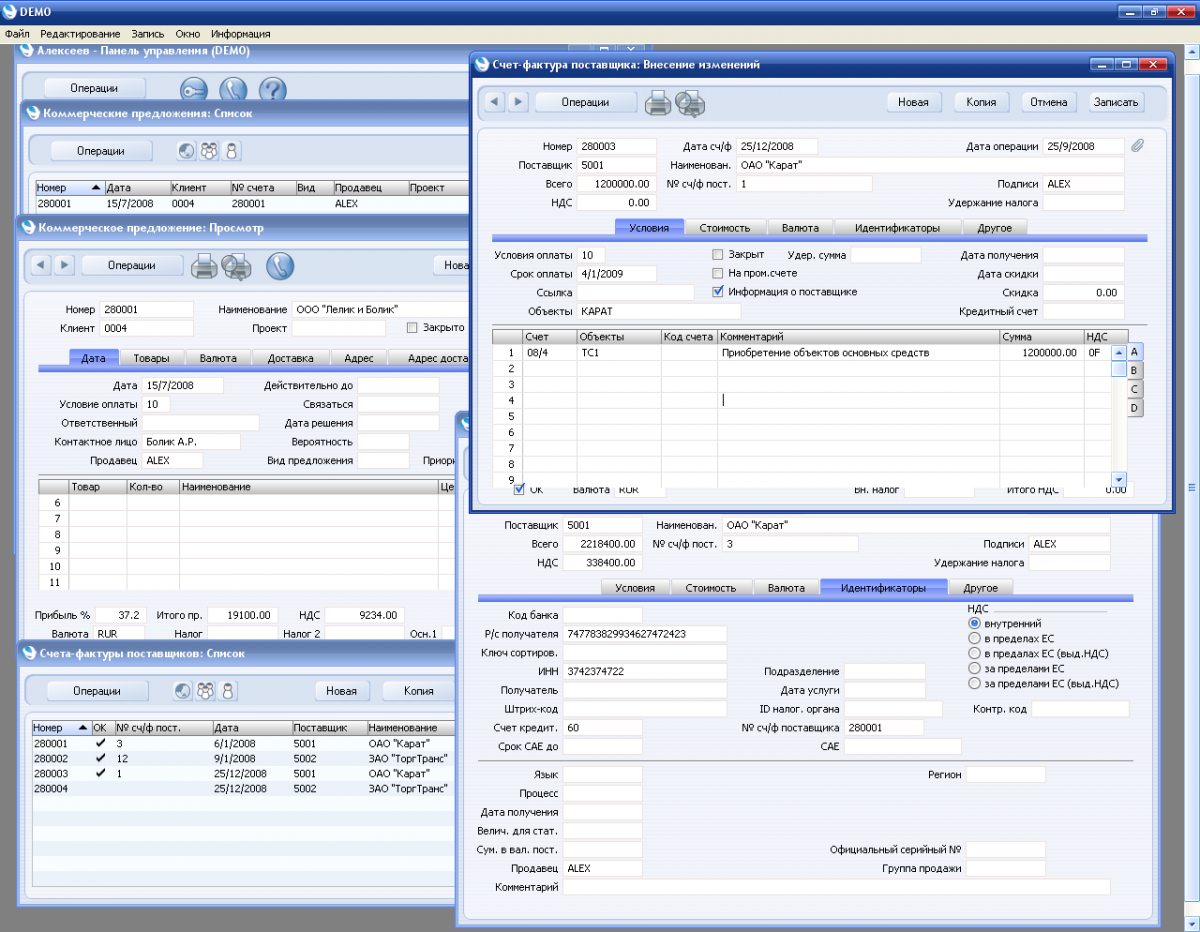
Task: Switch to Другое tab in front invoice window
Action: point(994,228)
